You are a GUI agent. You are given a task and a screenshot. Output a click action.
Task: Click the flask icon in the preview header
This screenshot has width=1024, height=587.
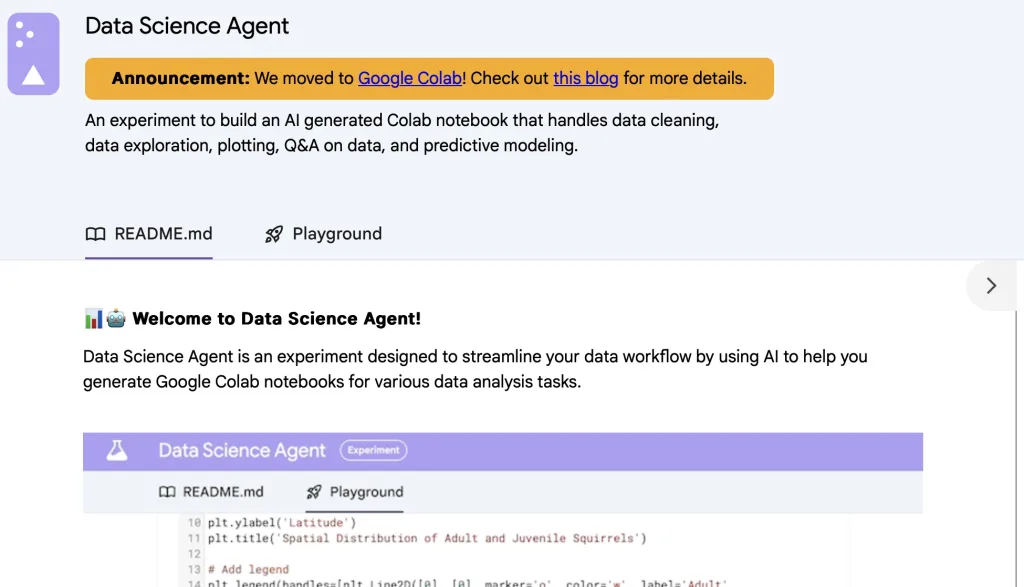pos(116,450)
